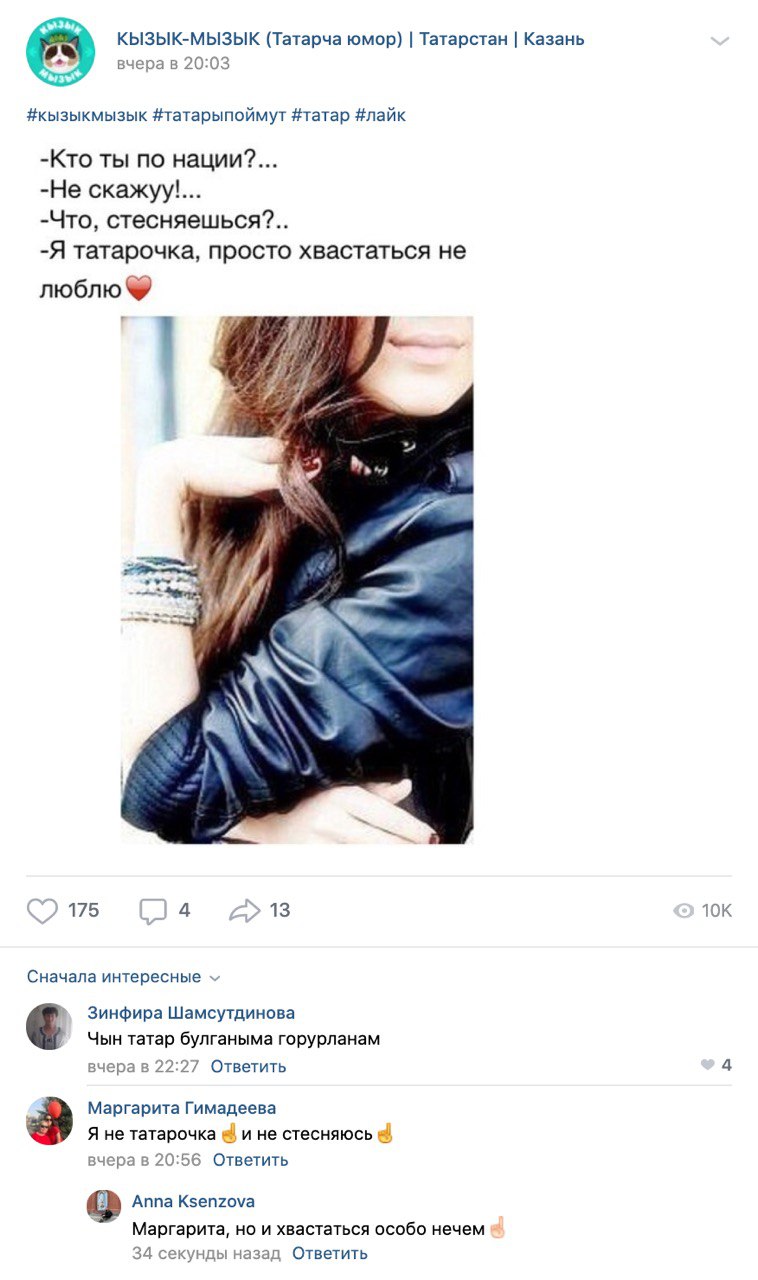Open the girl in leather jacket photo
This screenshot has height=1280, width=758.
pyautogui.click(x=297, y=580)
